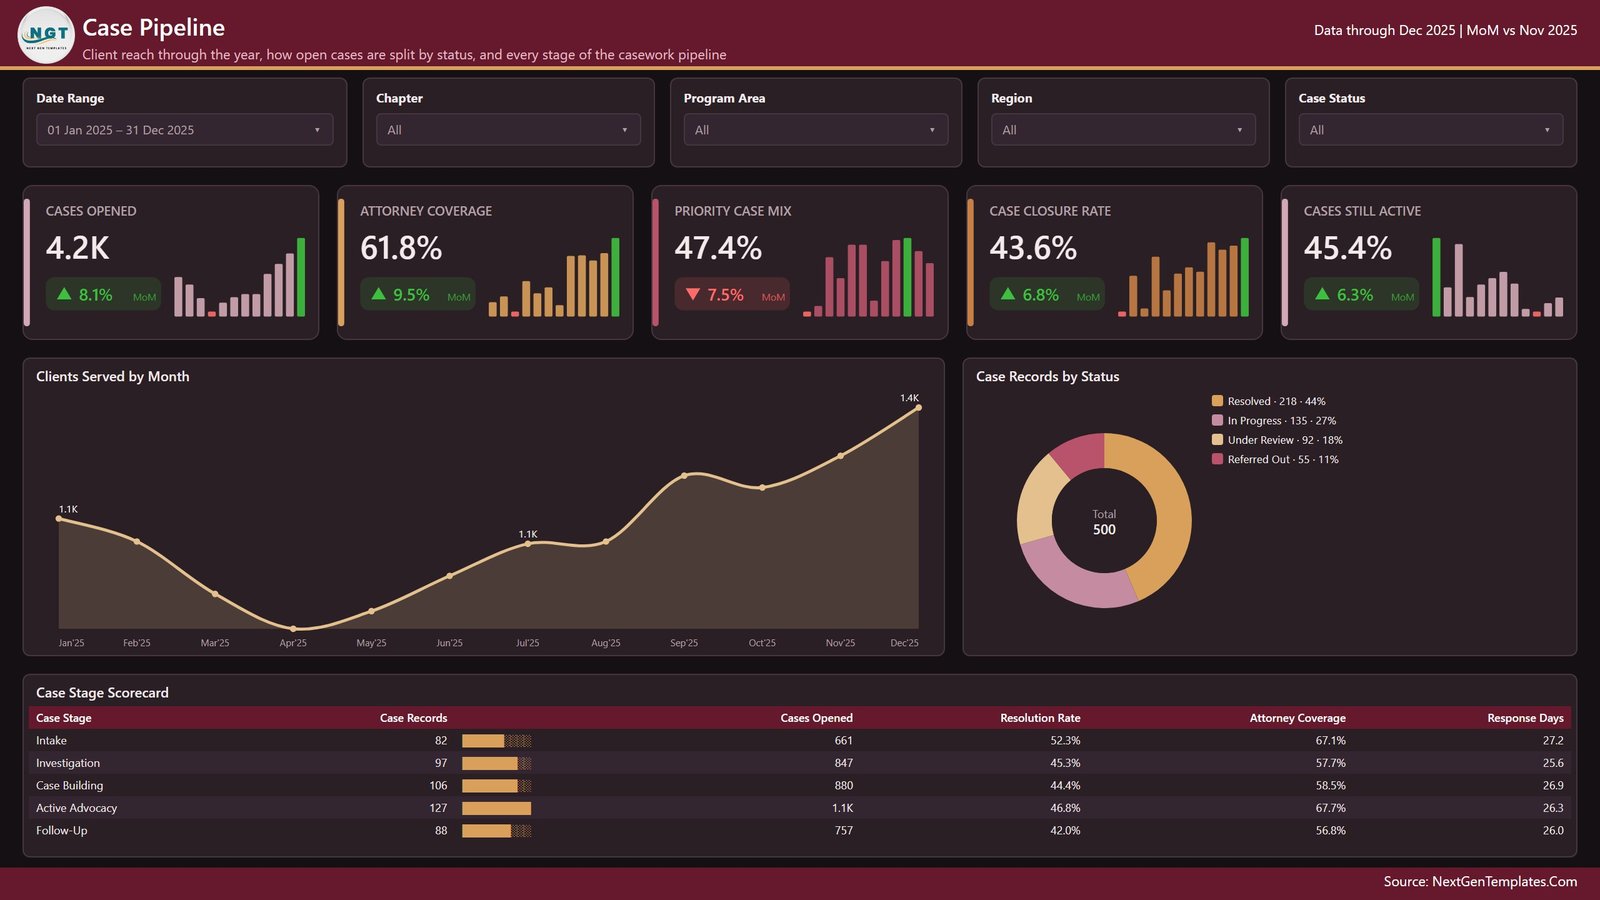
Task: Click the Active Advocacy data bar
Action: tap(496, 808)
